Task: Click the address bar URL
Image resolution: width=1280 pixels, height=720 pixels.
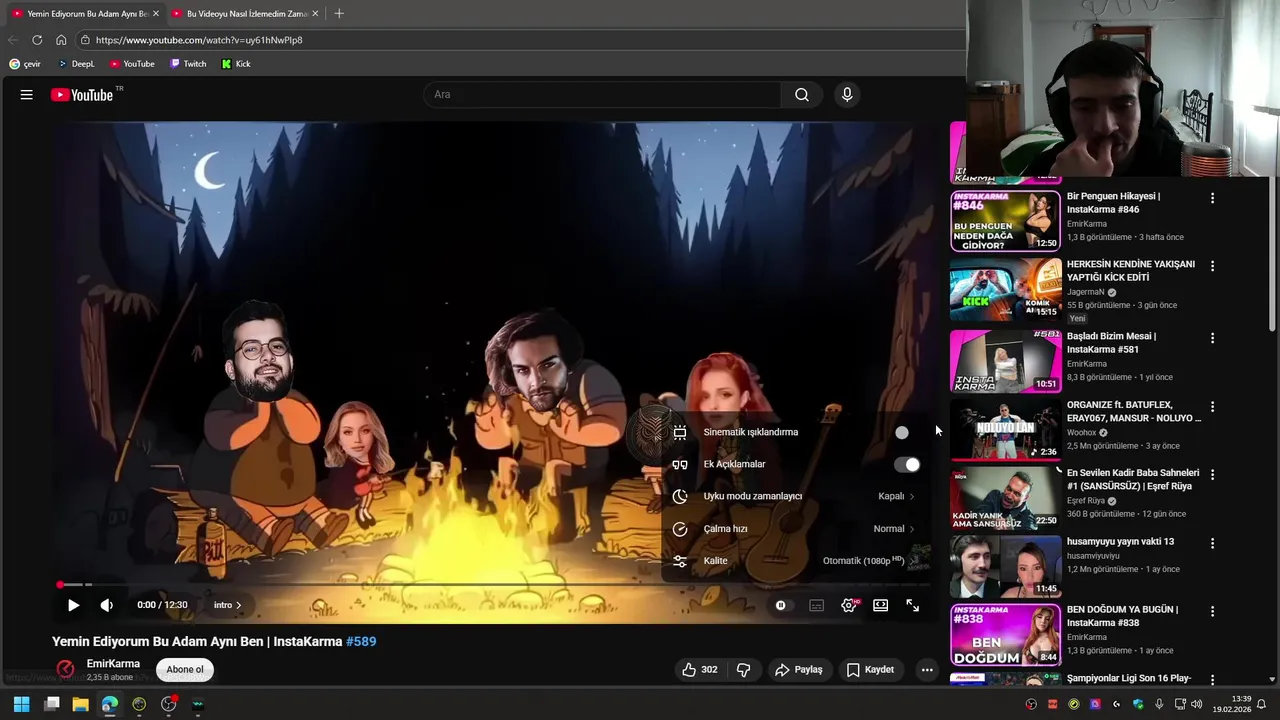Action: point(199,40)
